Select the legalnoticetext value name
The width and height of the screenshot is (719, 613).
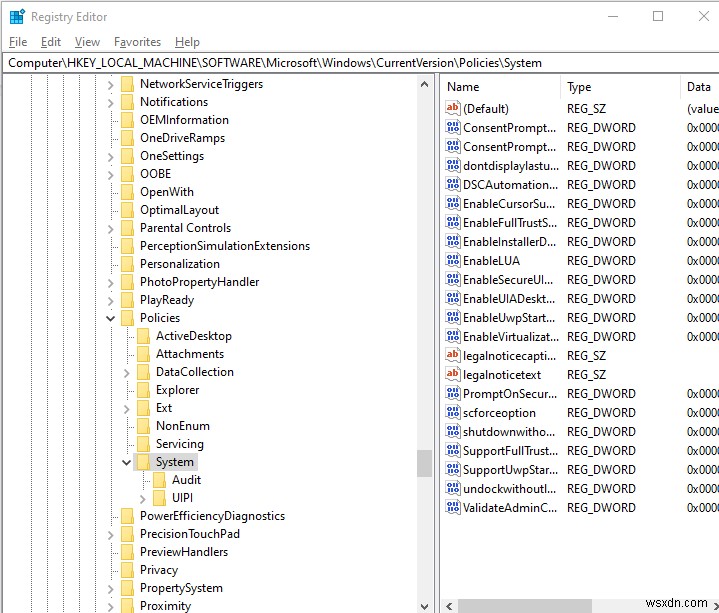502,375
